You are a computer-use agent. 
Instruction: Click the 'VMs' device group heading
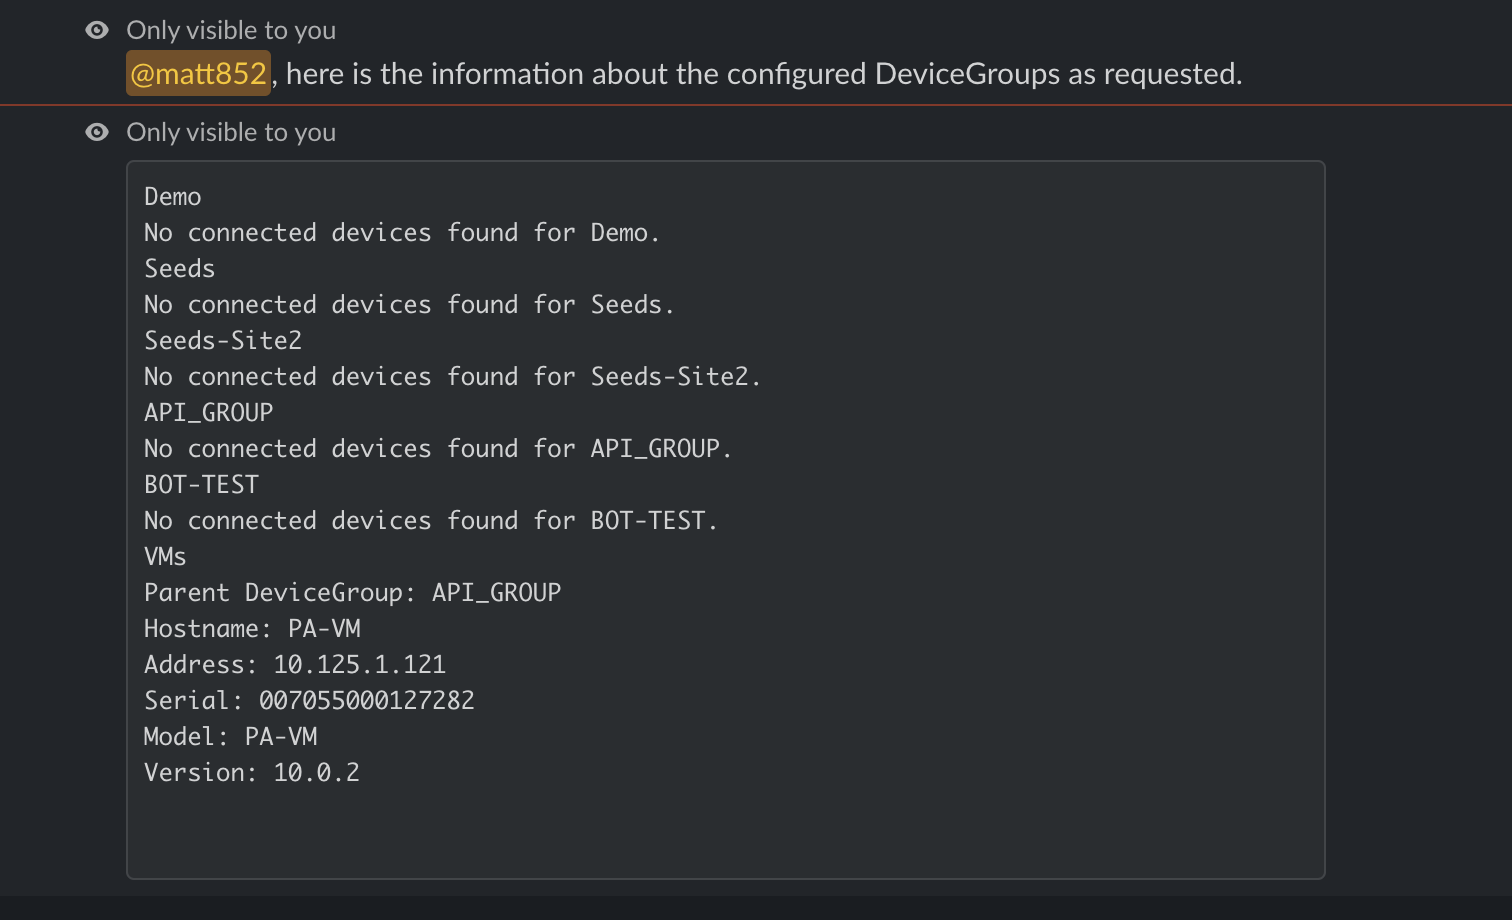coord(165,557)
